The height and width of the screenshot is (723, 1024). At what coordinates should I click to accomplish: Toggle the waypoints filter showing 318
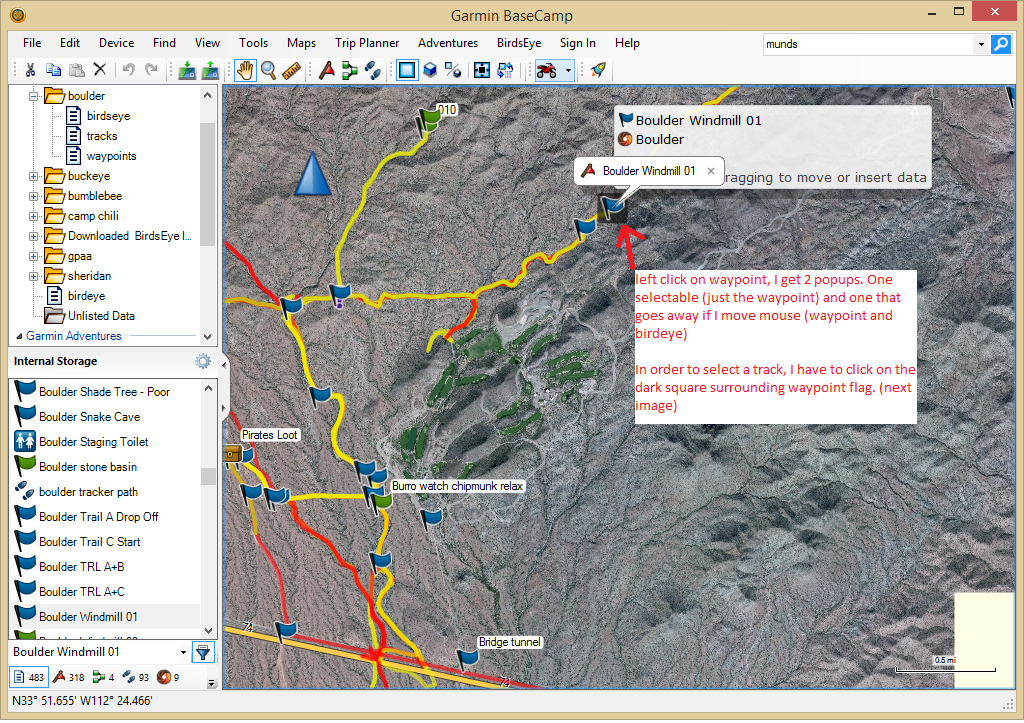tap(68, 678)
